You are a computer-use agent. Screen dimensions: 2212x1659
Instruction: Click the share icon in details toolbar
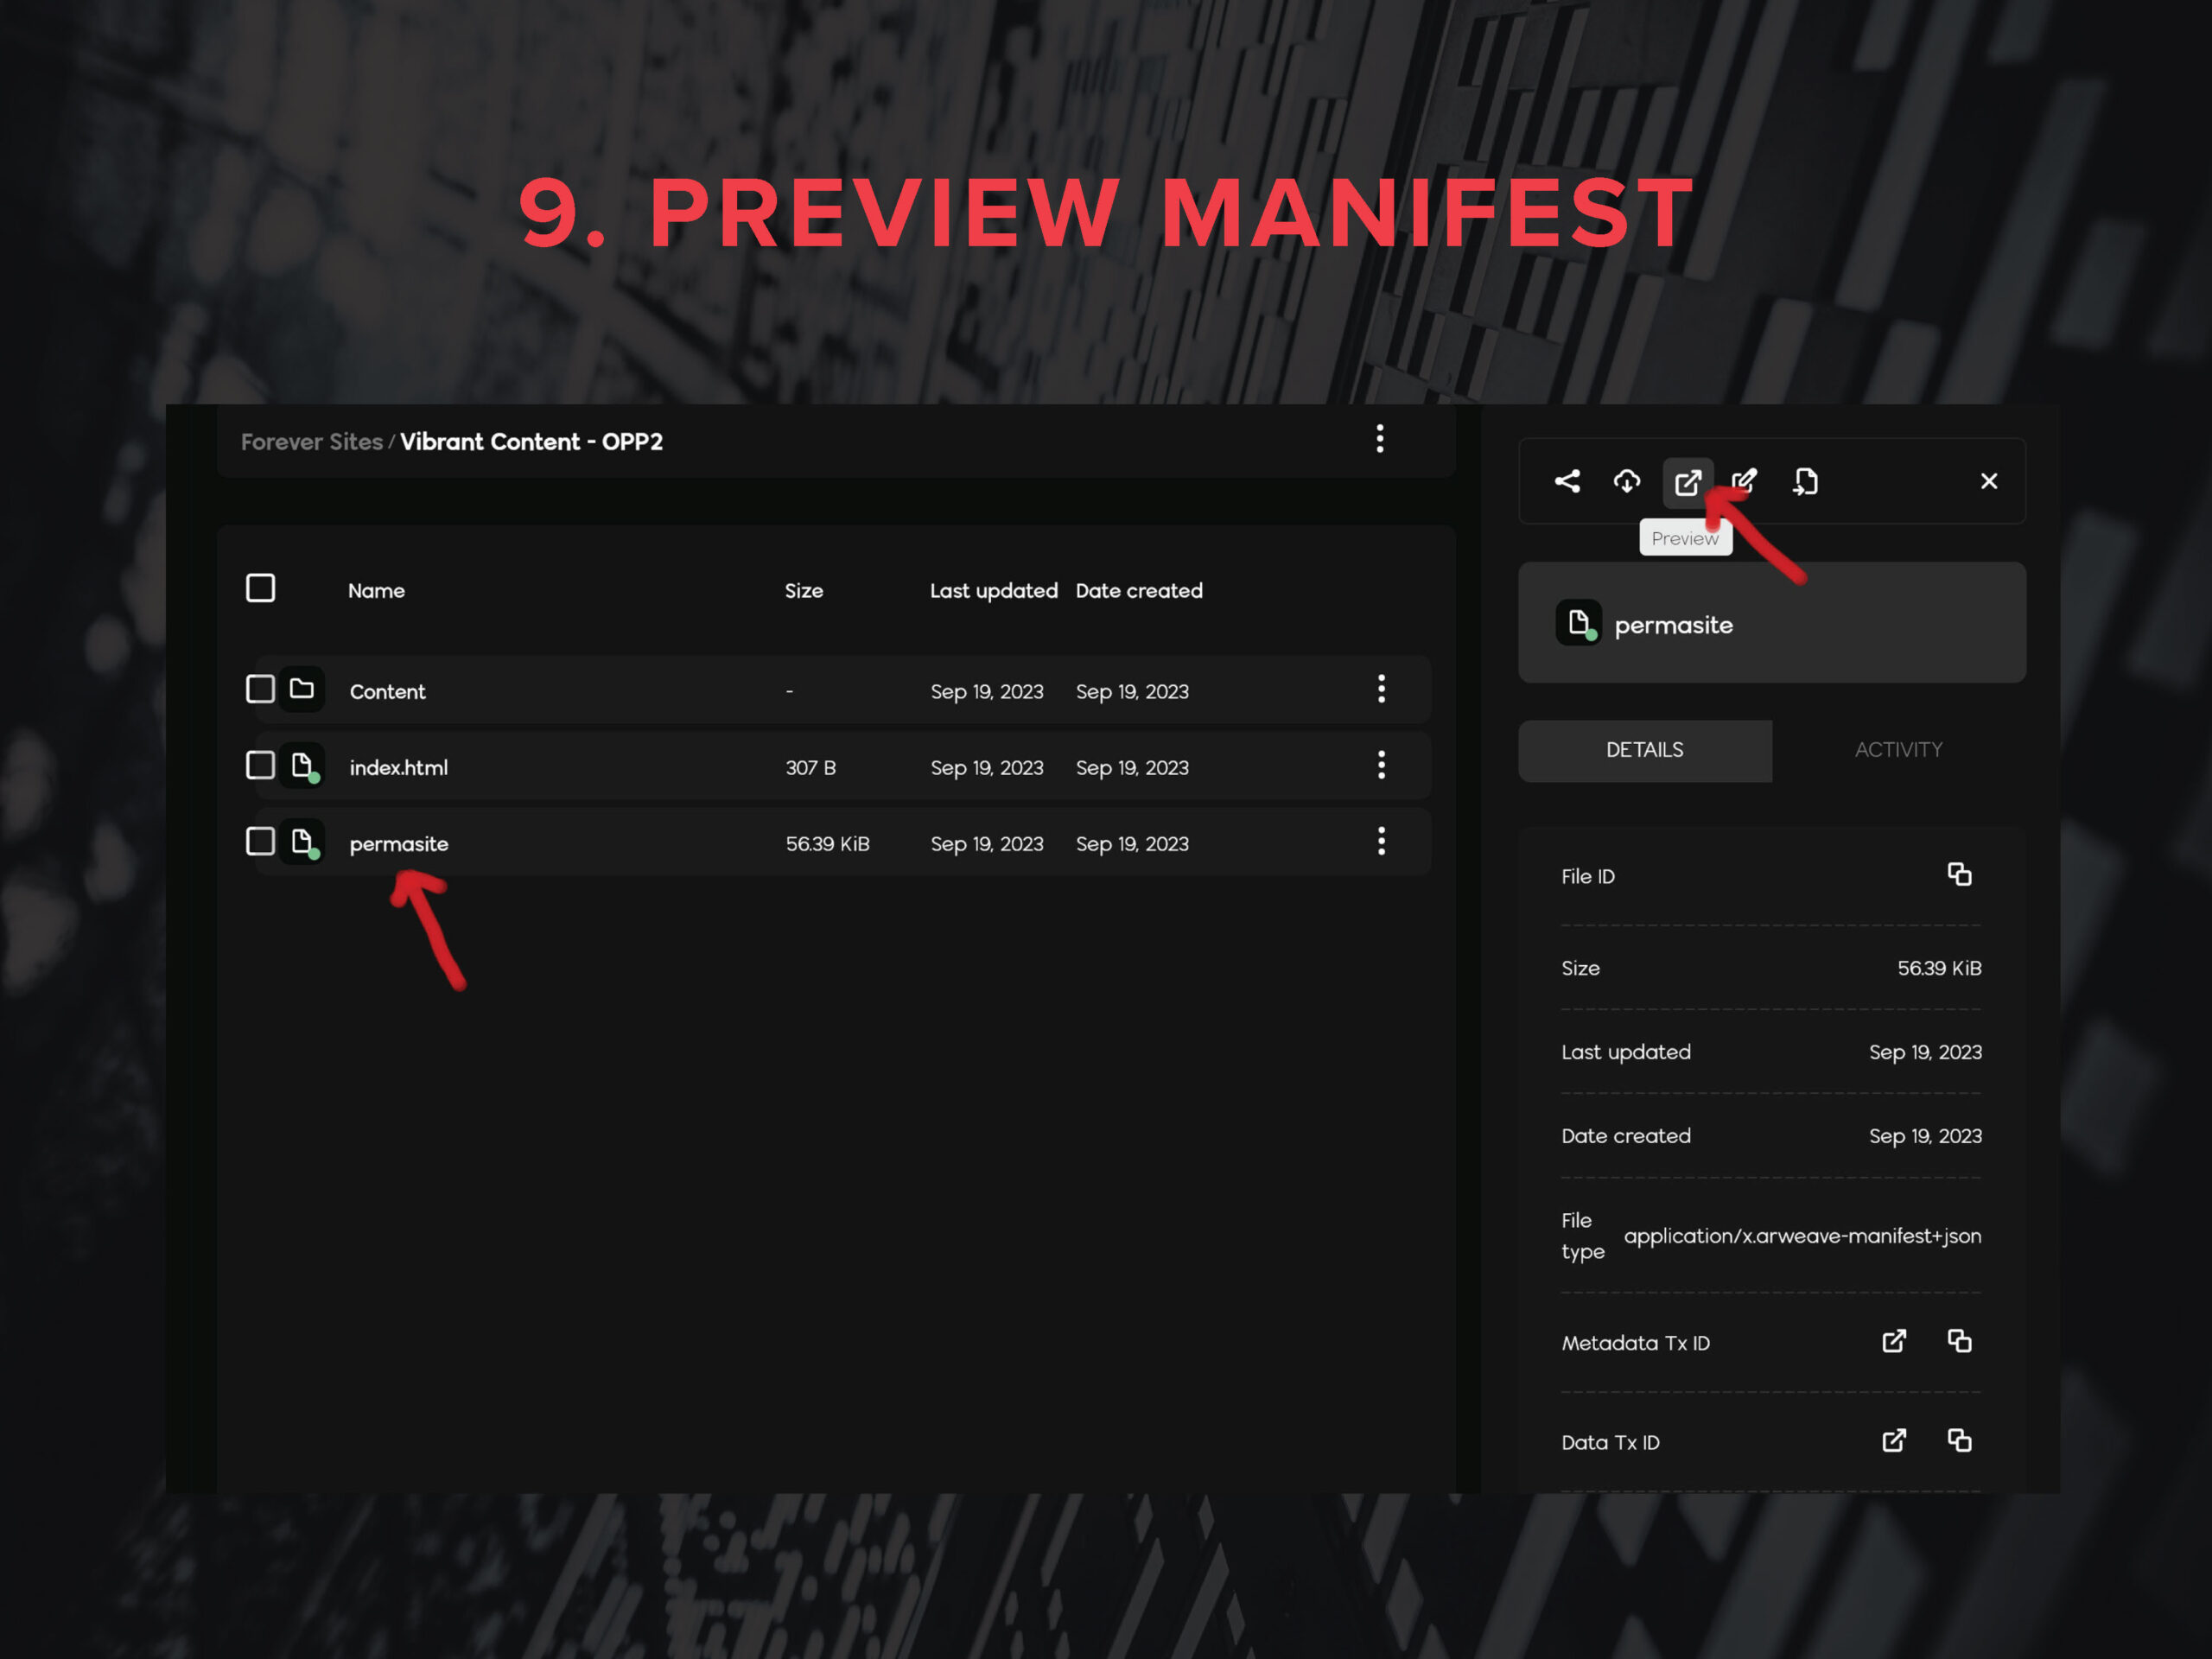tap(1567, 482)
